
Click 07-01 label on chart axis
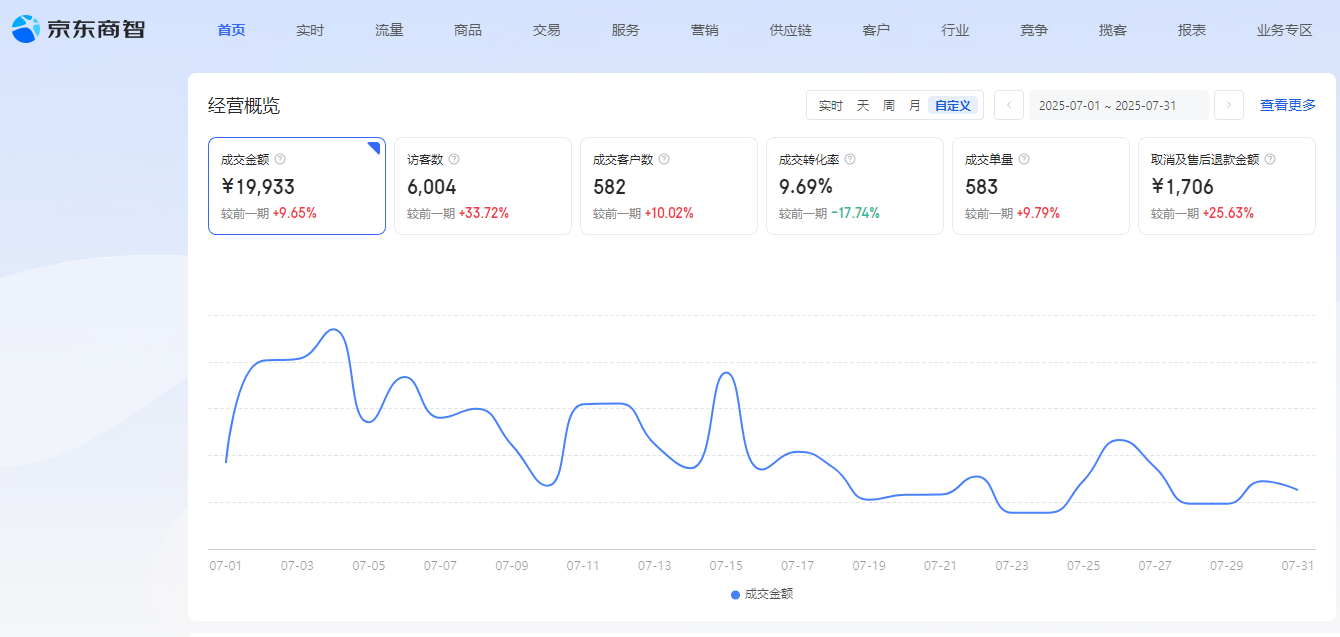226,566
